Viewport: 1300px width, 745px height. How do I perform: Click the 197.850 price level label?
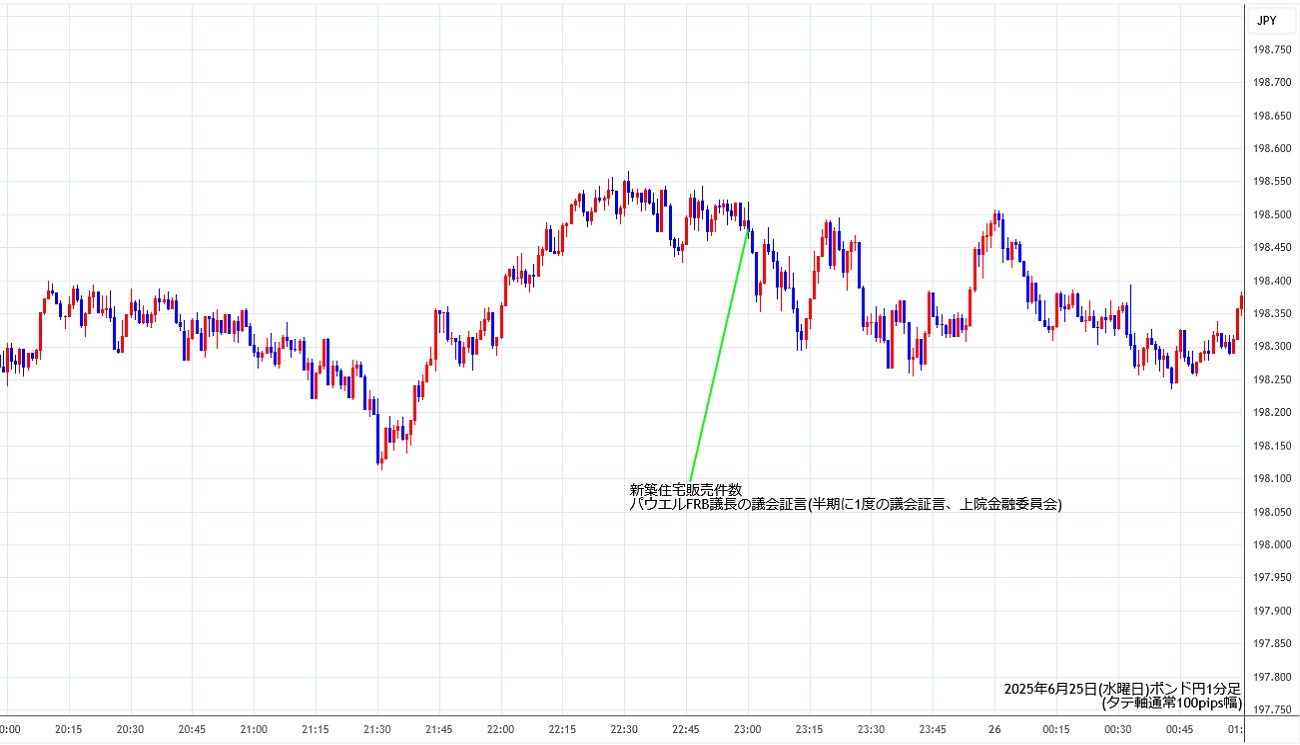pyautogui.click(x=1272, y=644)
